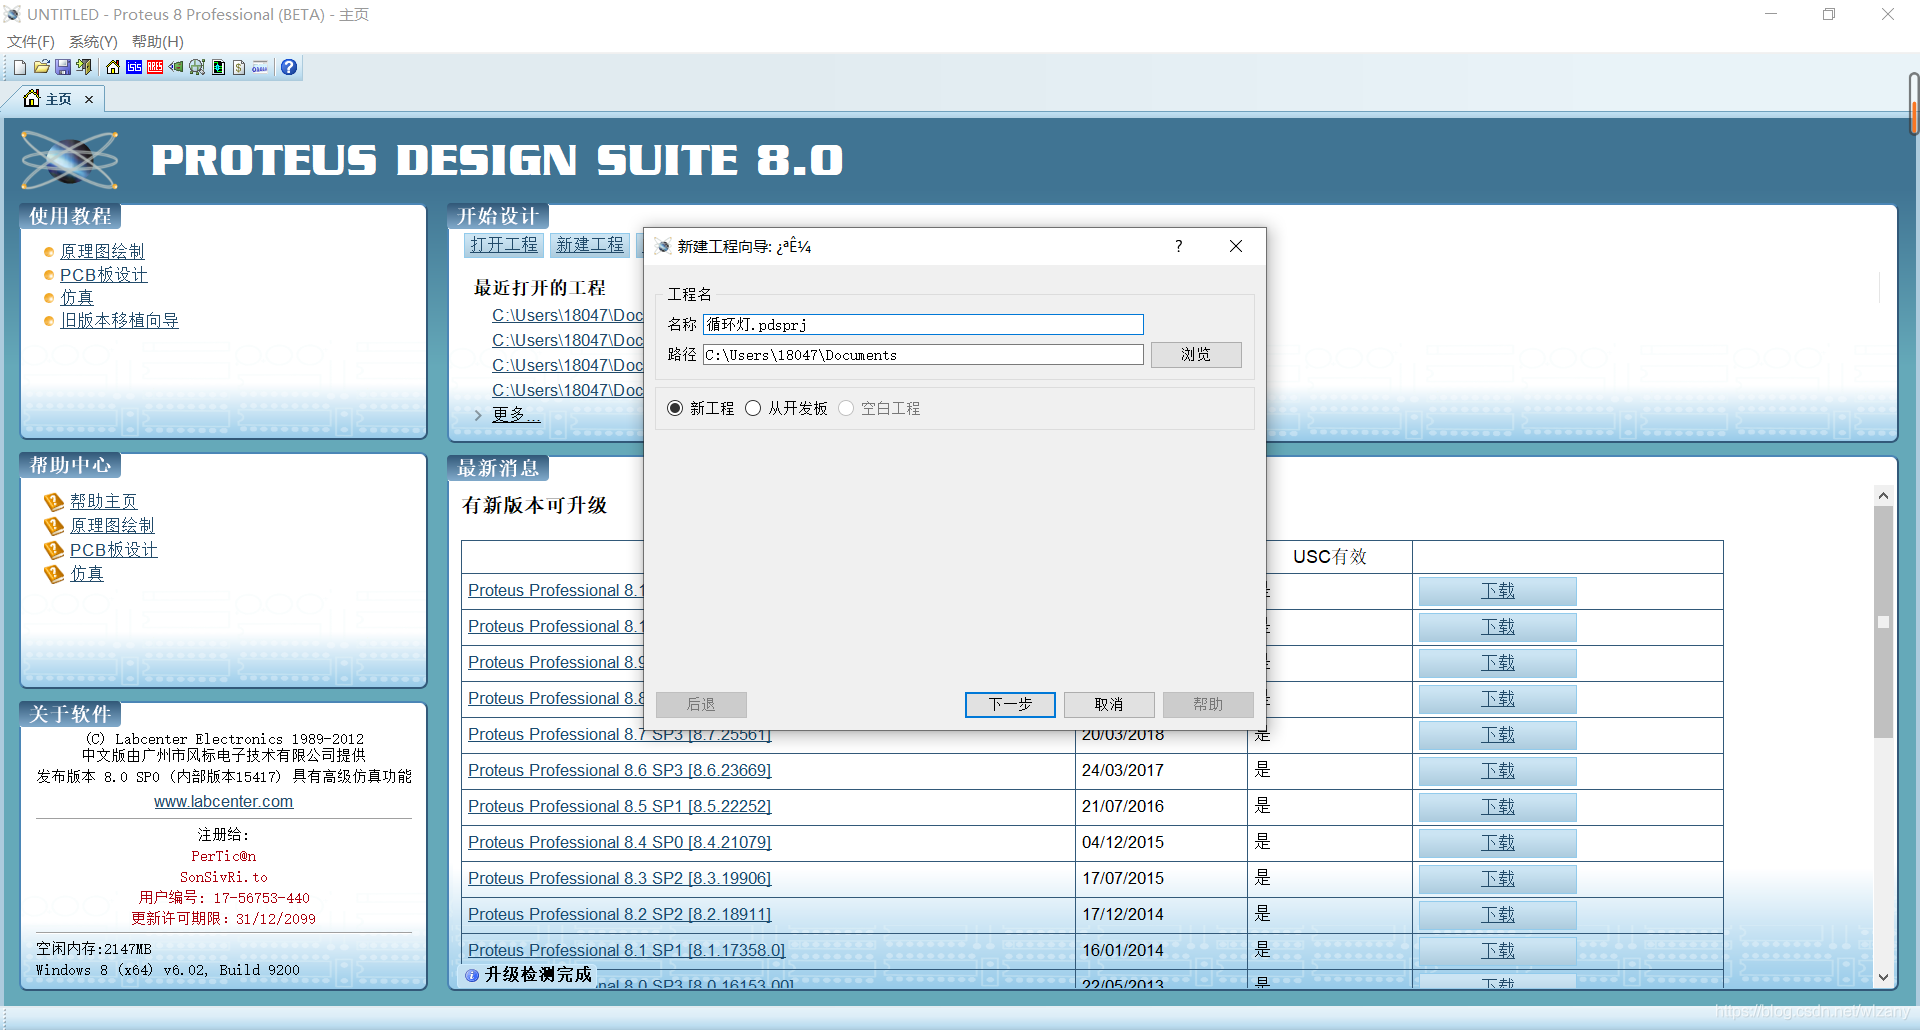Click 新建工程 on the home page
The width and height of the screenshot is (1920, 1030).
(590, 245)
